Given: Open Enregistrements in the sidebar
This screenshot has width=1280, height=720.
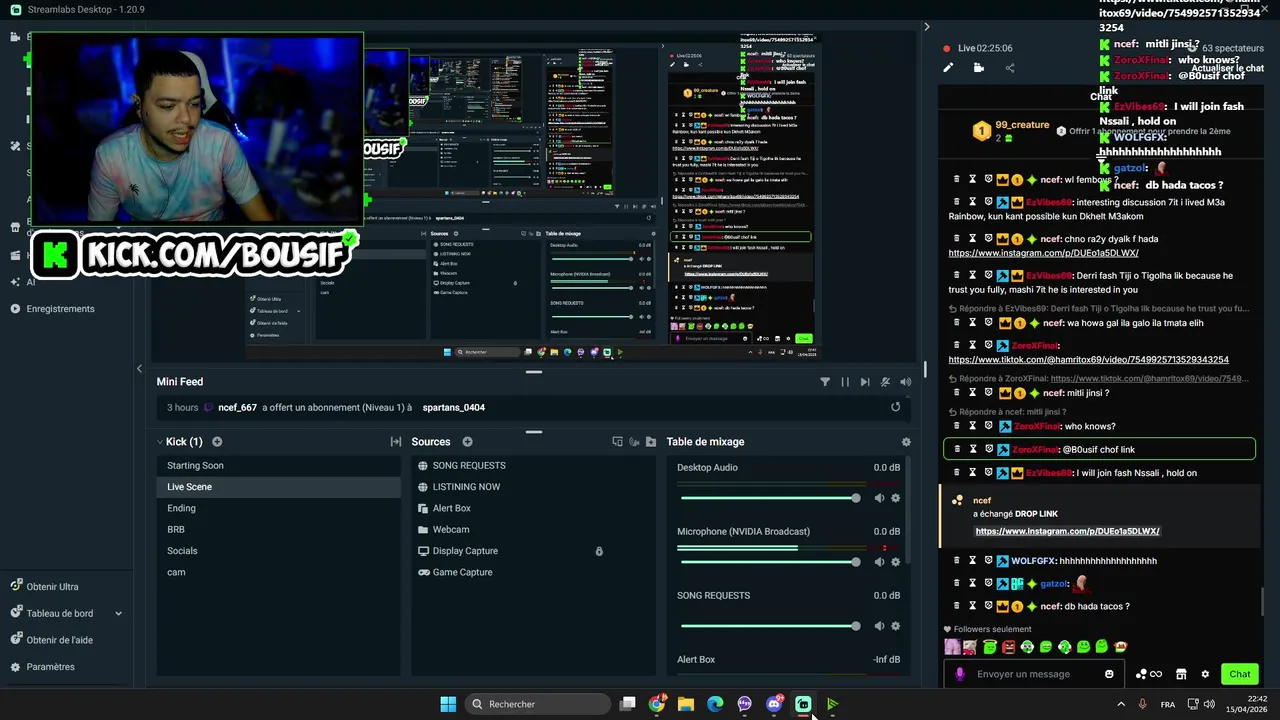Looking at the screenshot, I should 60,309.
